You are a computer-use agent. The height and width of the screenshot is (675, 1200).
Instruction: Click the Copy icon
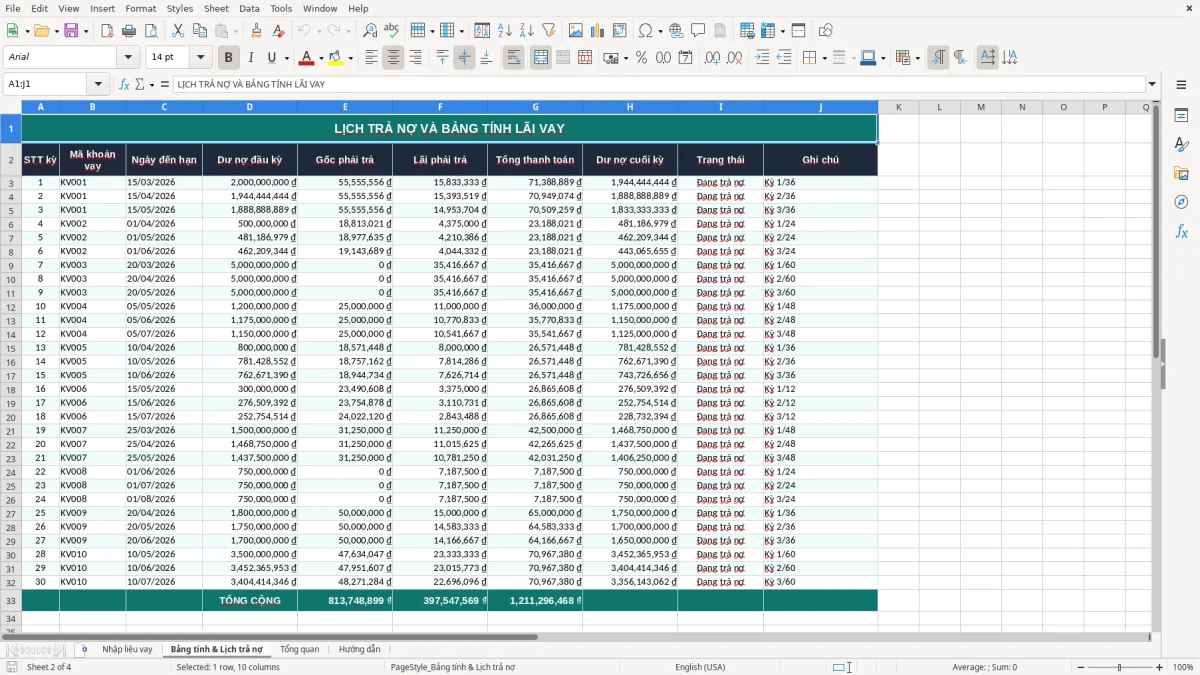[199, 31]
